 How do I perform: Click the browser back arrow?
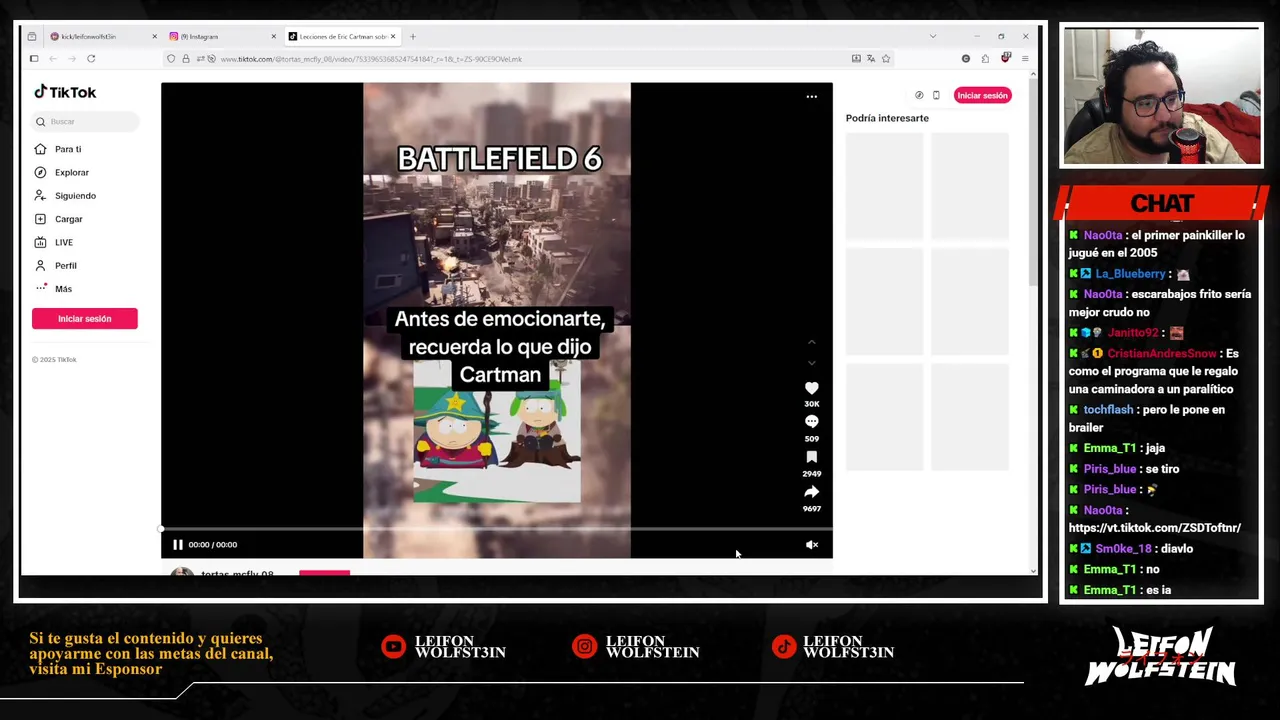point(54,59)
